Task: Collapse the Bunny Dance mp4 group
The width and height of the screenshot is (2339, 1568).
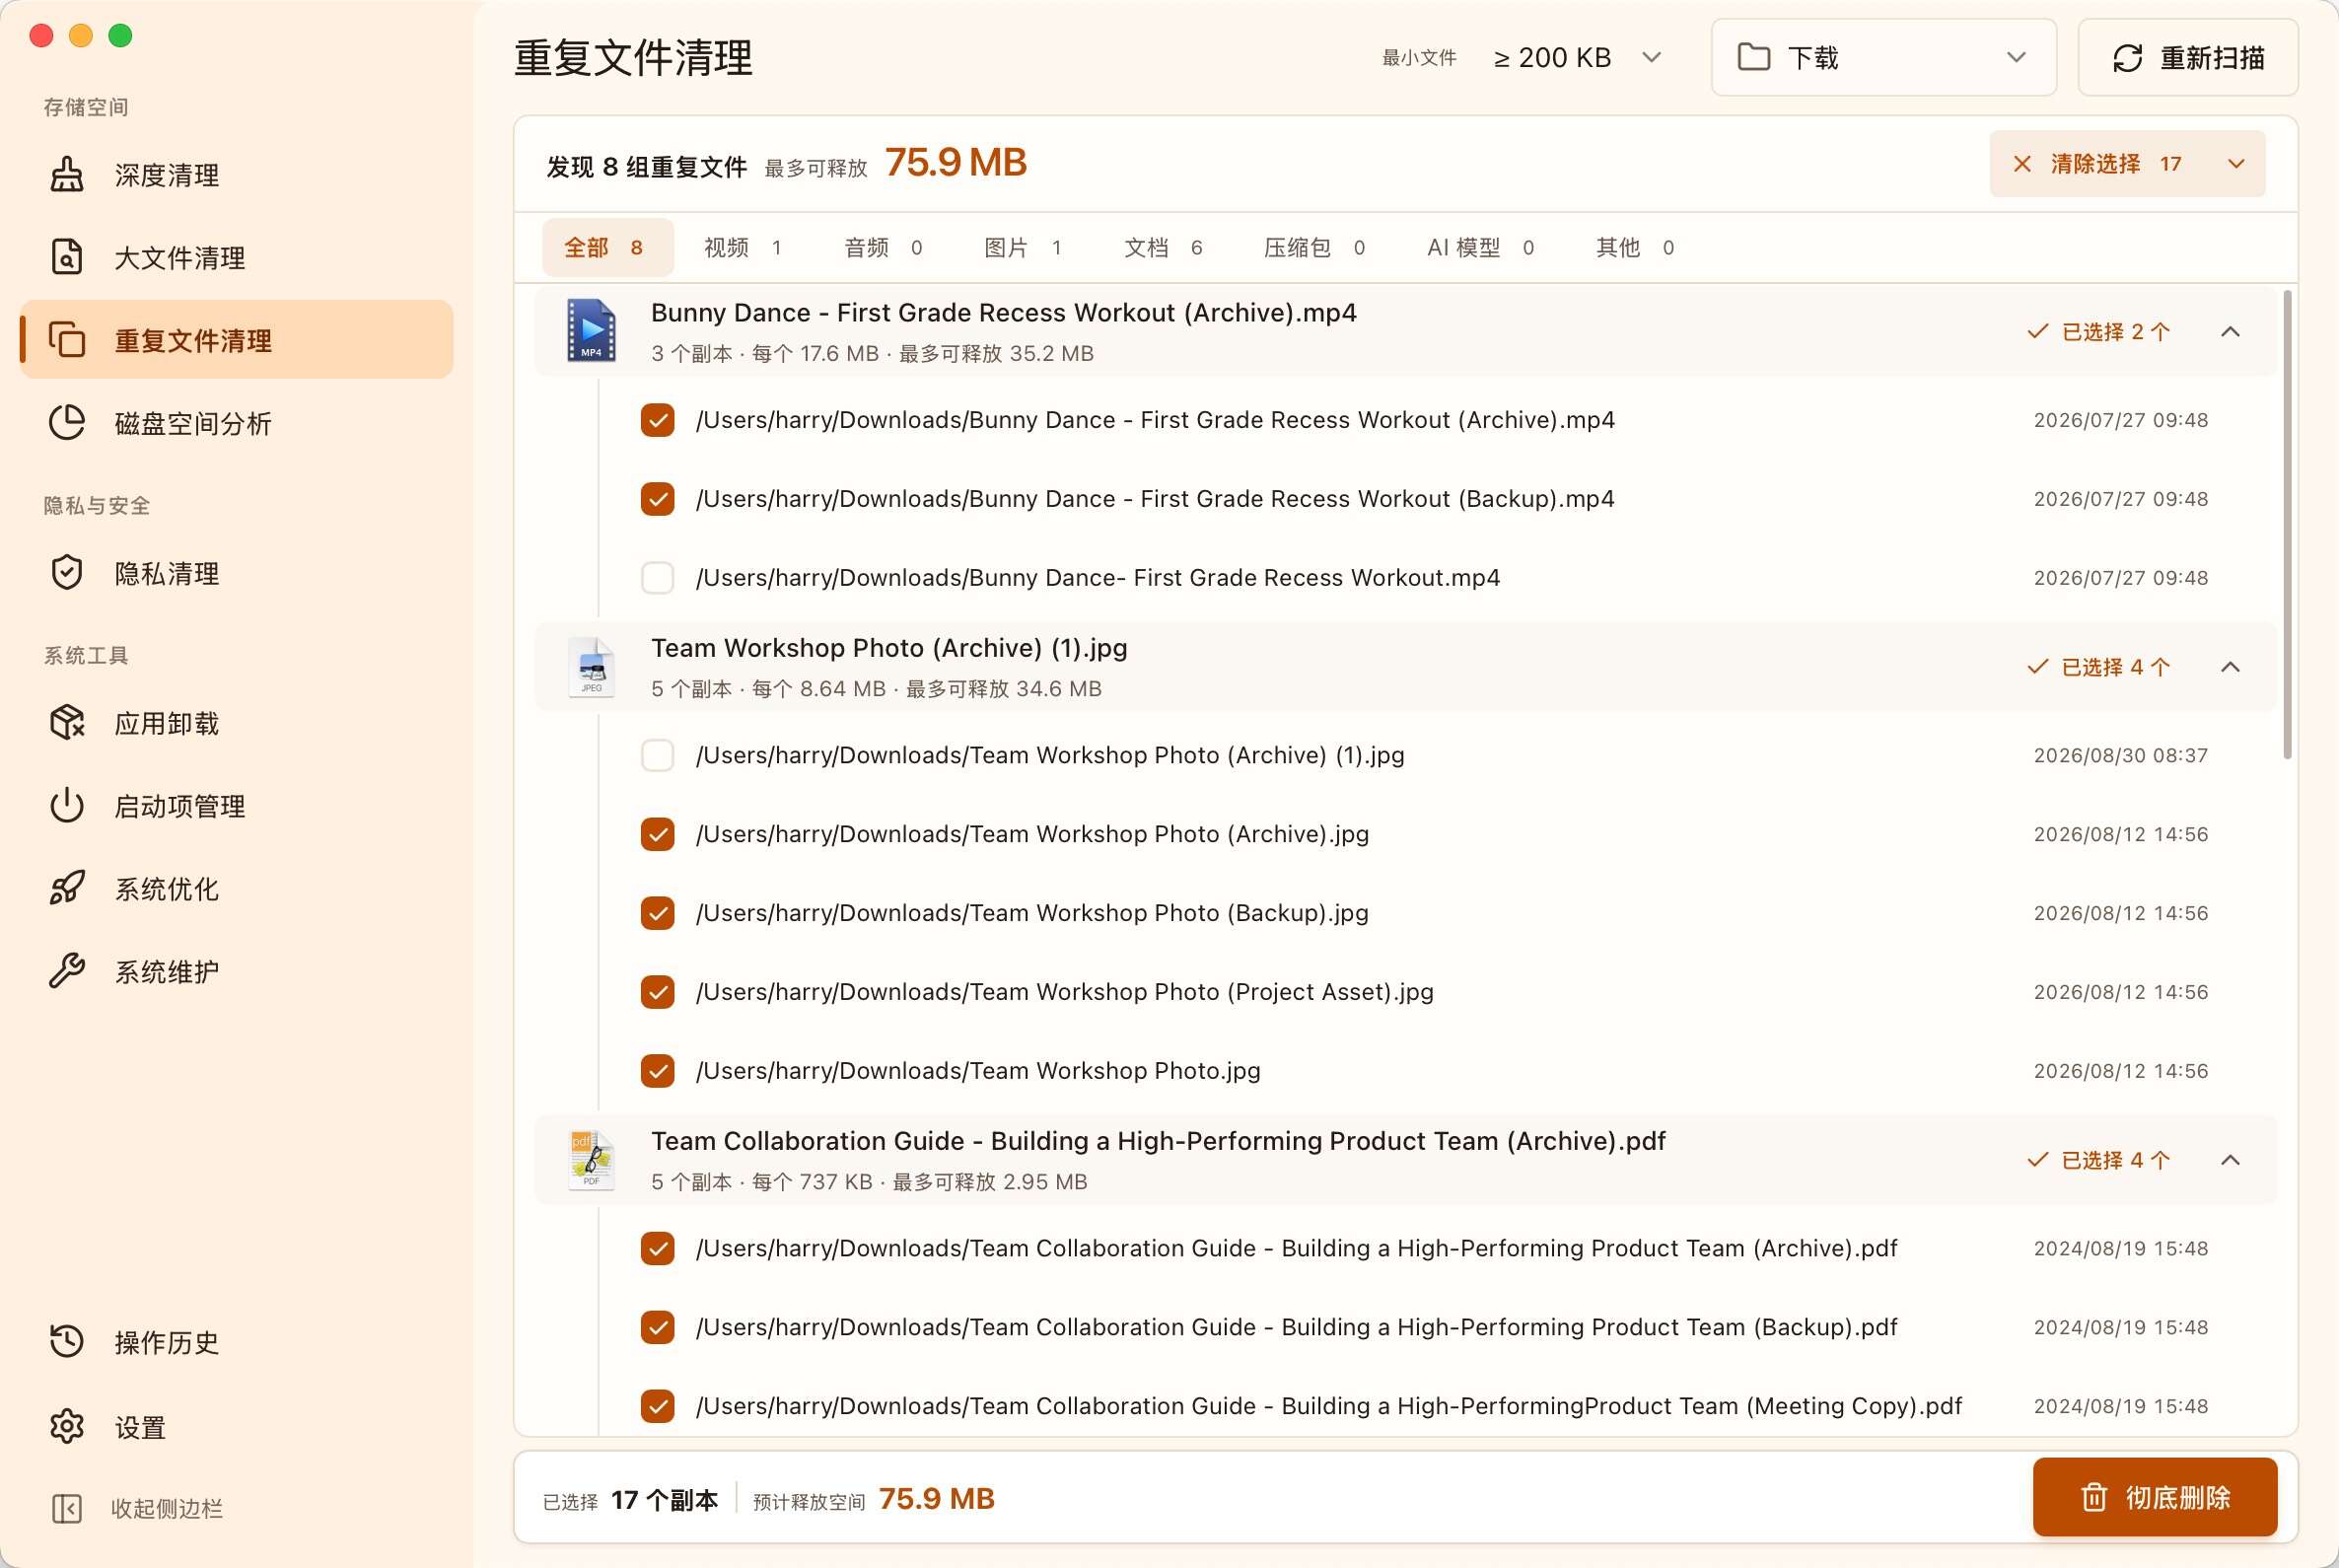Action: click(x=2230, y=331)
